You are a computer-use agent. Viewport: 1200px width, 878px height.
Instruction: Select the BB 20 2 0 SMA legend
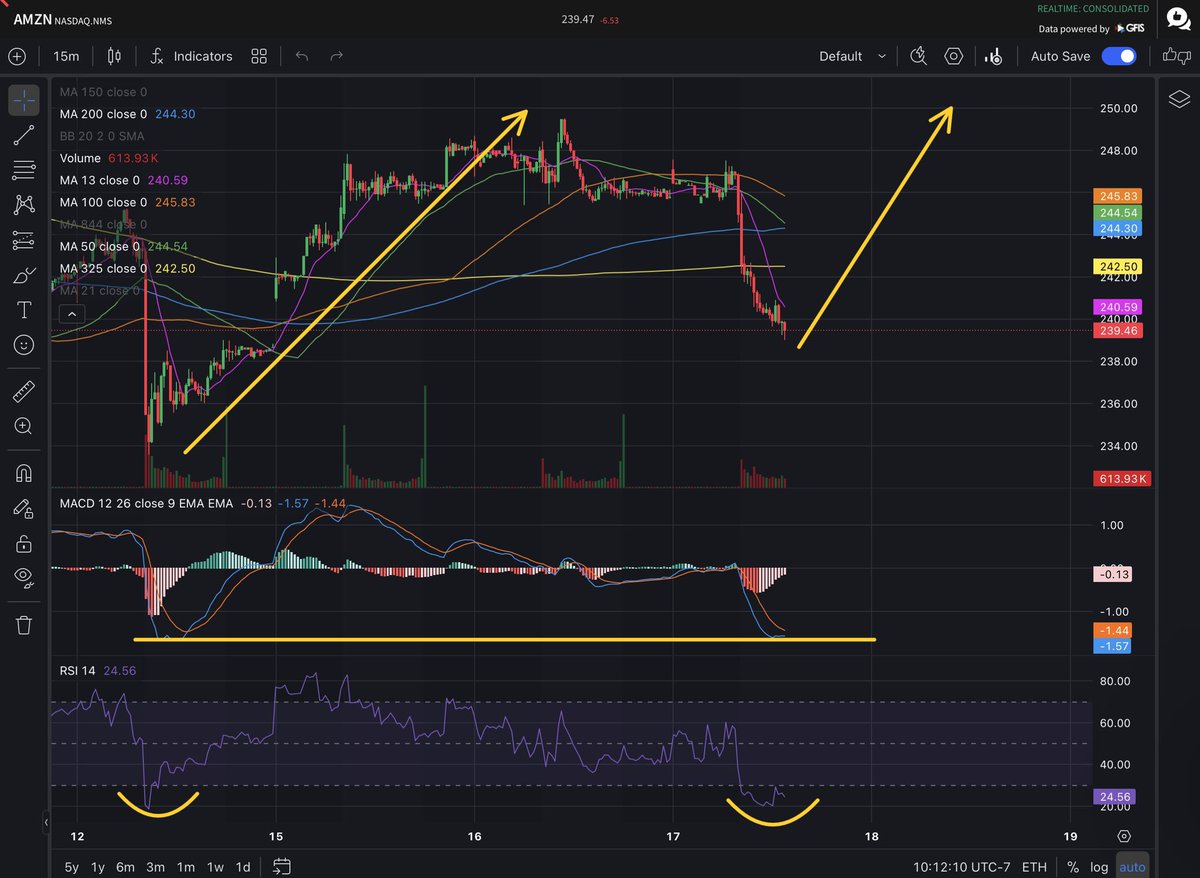101,136
